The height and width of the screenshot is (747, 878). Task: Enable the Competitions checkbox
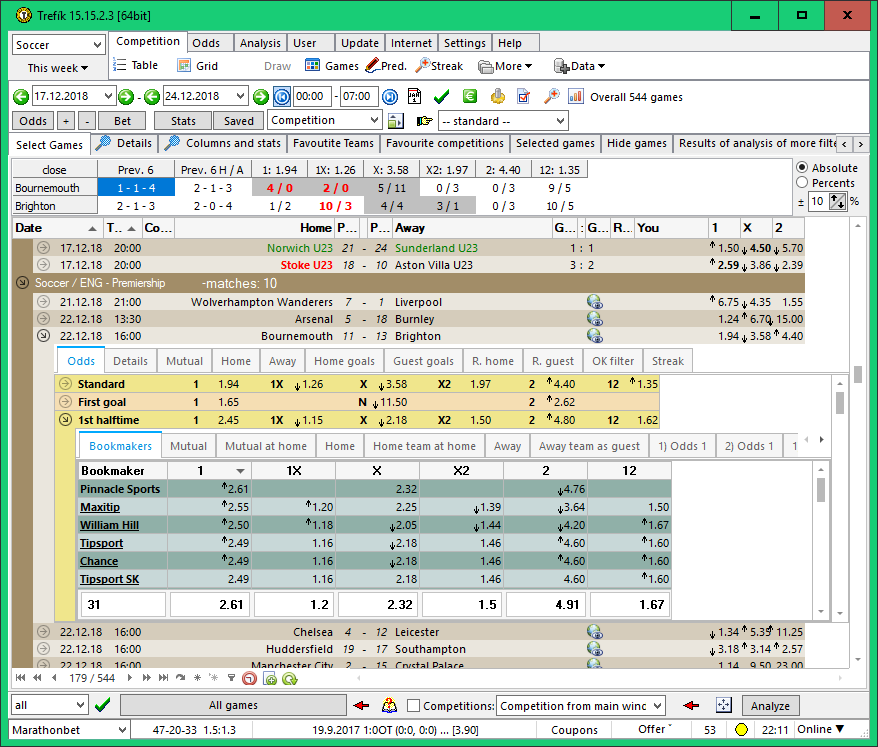(x=414, y=706)
